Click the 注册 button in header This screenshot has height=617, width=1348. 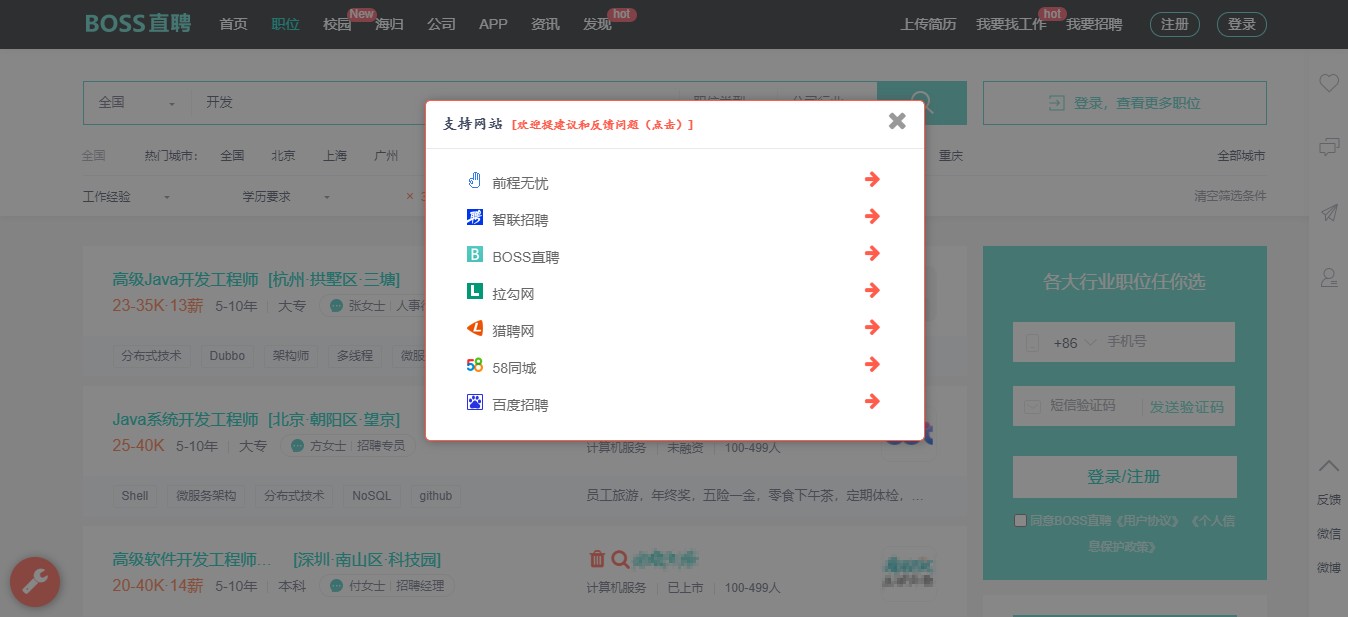click(x=1175, y=24)
